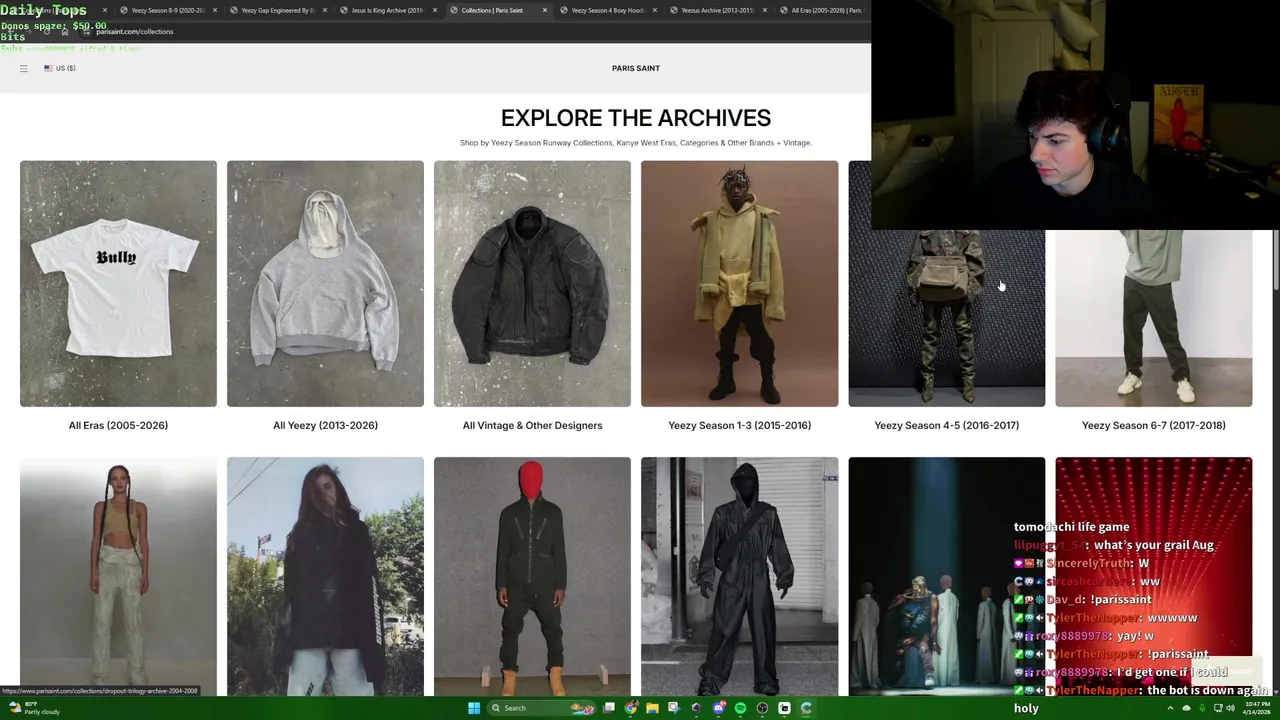Viewport: 1280px width, 720px height.
Task: Open File Explorer from the taskbar
Action: (652, 708)
